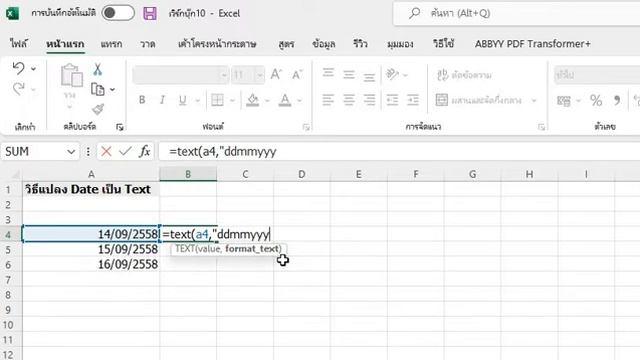640x360 pixels.
Task: Toggle Underline formatting
Action: tap(182, 100)
